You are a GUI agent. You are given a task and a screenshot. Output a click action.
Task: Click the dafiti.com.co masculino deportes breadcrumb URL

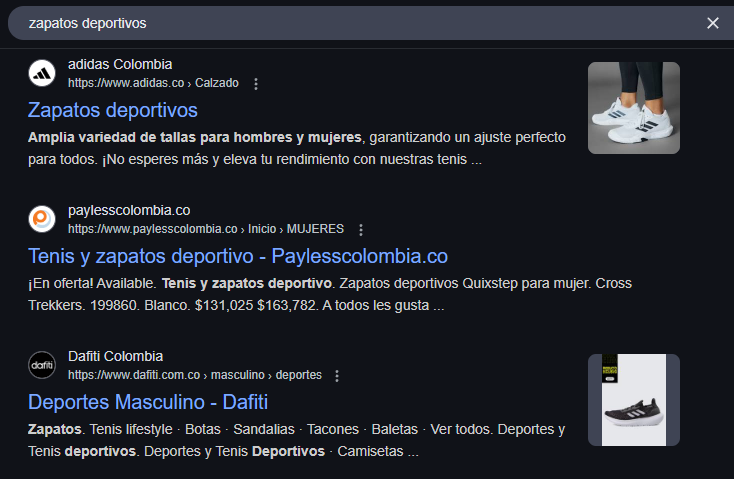tap(194, 375)
